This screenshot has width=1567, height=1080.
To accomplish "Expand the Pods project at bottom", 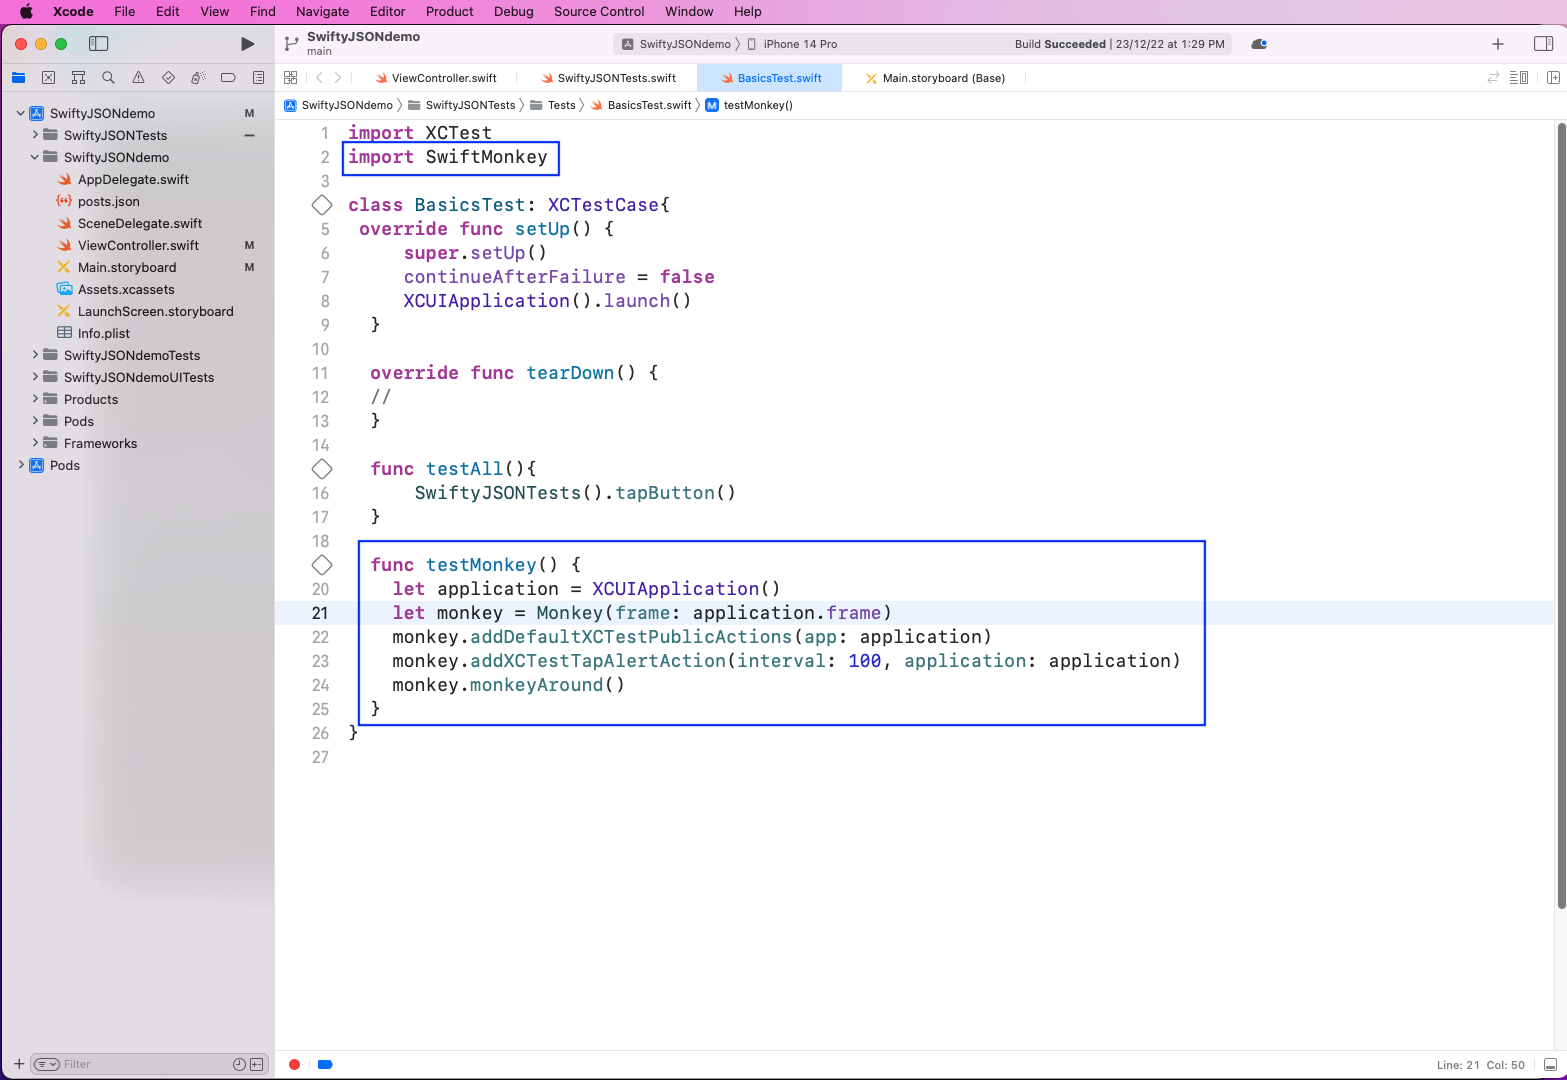I will [21, 465].
